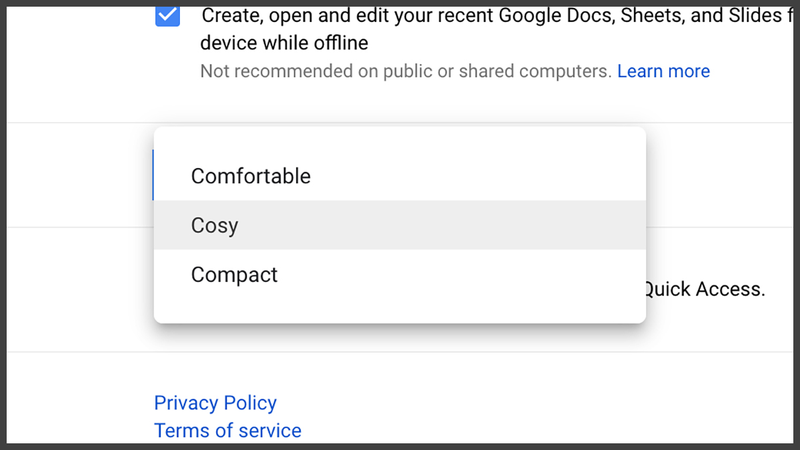Open the Terms of service link
The width and height of the screenshot is (800, 450).
coord(228,431)
